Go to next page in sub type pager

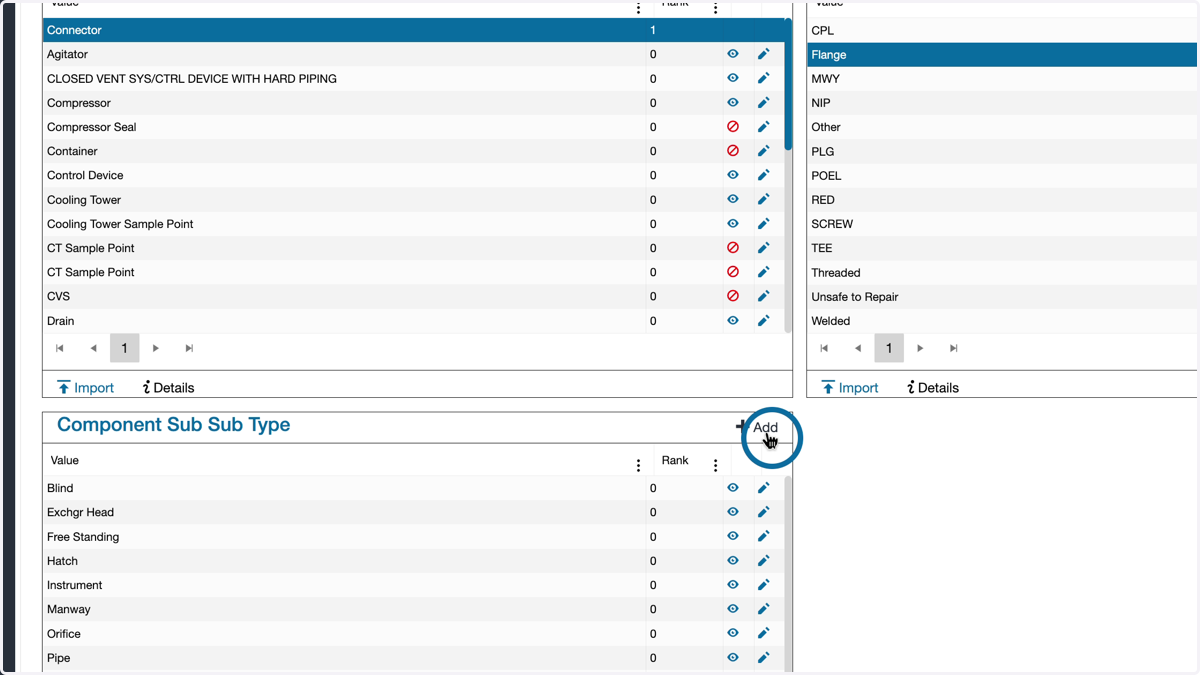[921, 348]
